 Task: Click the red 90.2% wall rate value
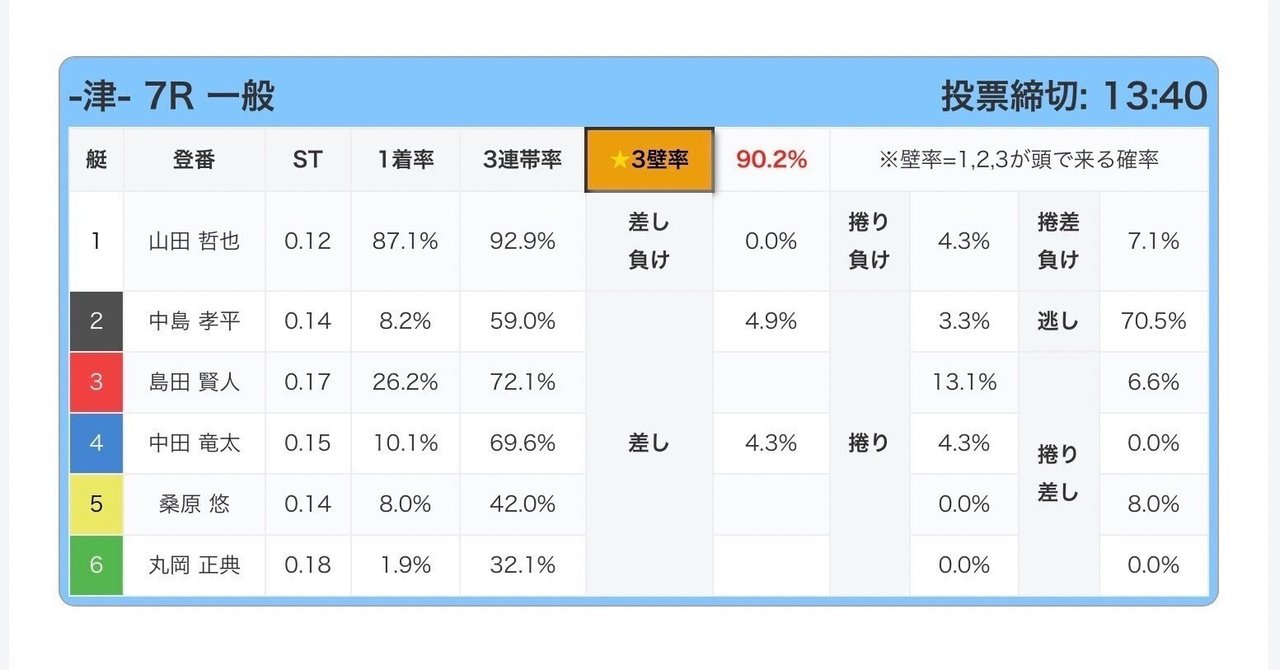tap(771, 160)
